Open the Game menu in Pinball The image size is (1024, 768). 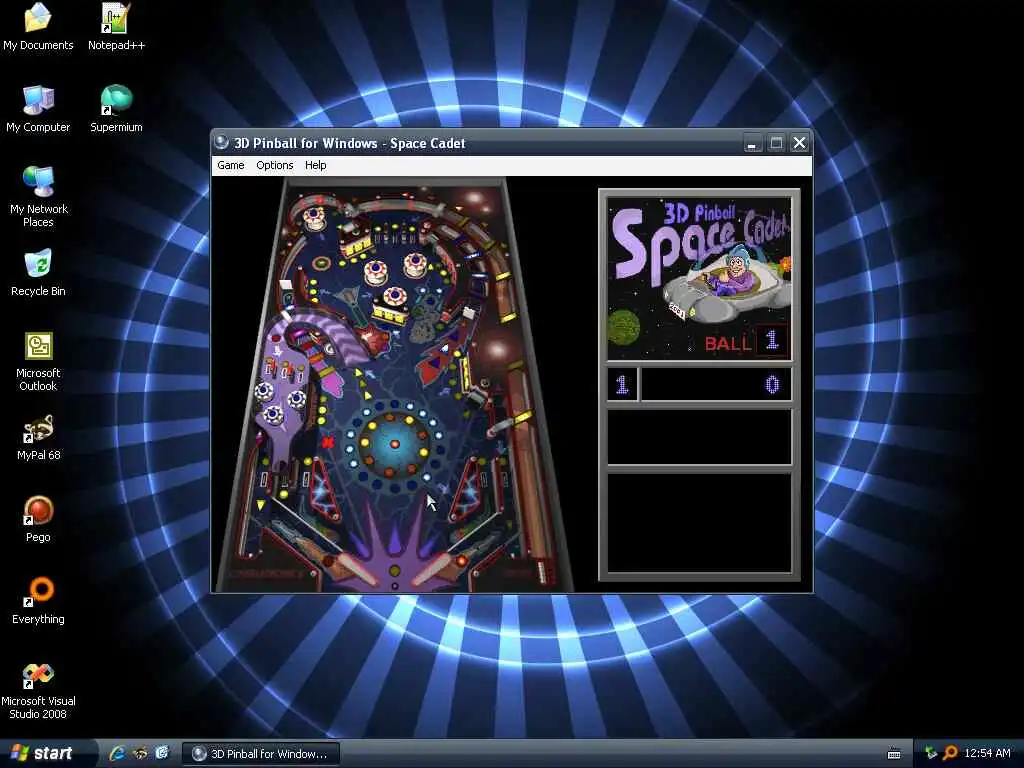(x=231, y=165)
